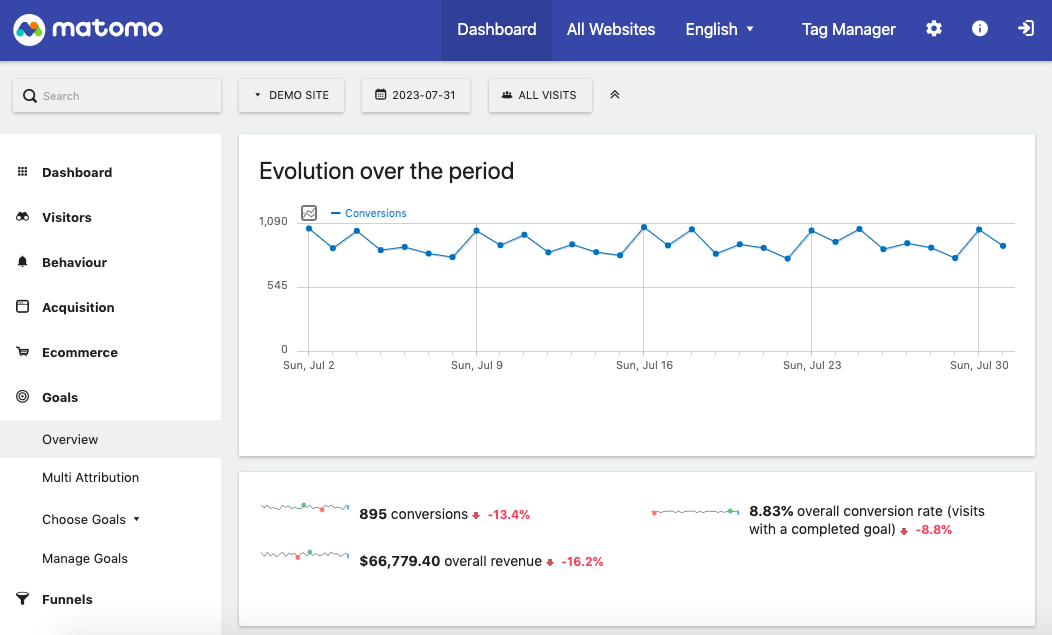Click the search input field
The height and width of the screenshot is (635, 1052).
[116, 95]
